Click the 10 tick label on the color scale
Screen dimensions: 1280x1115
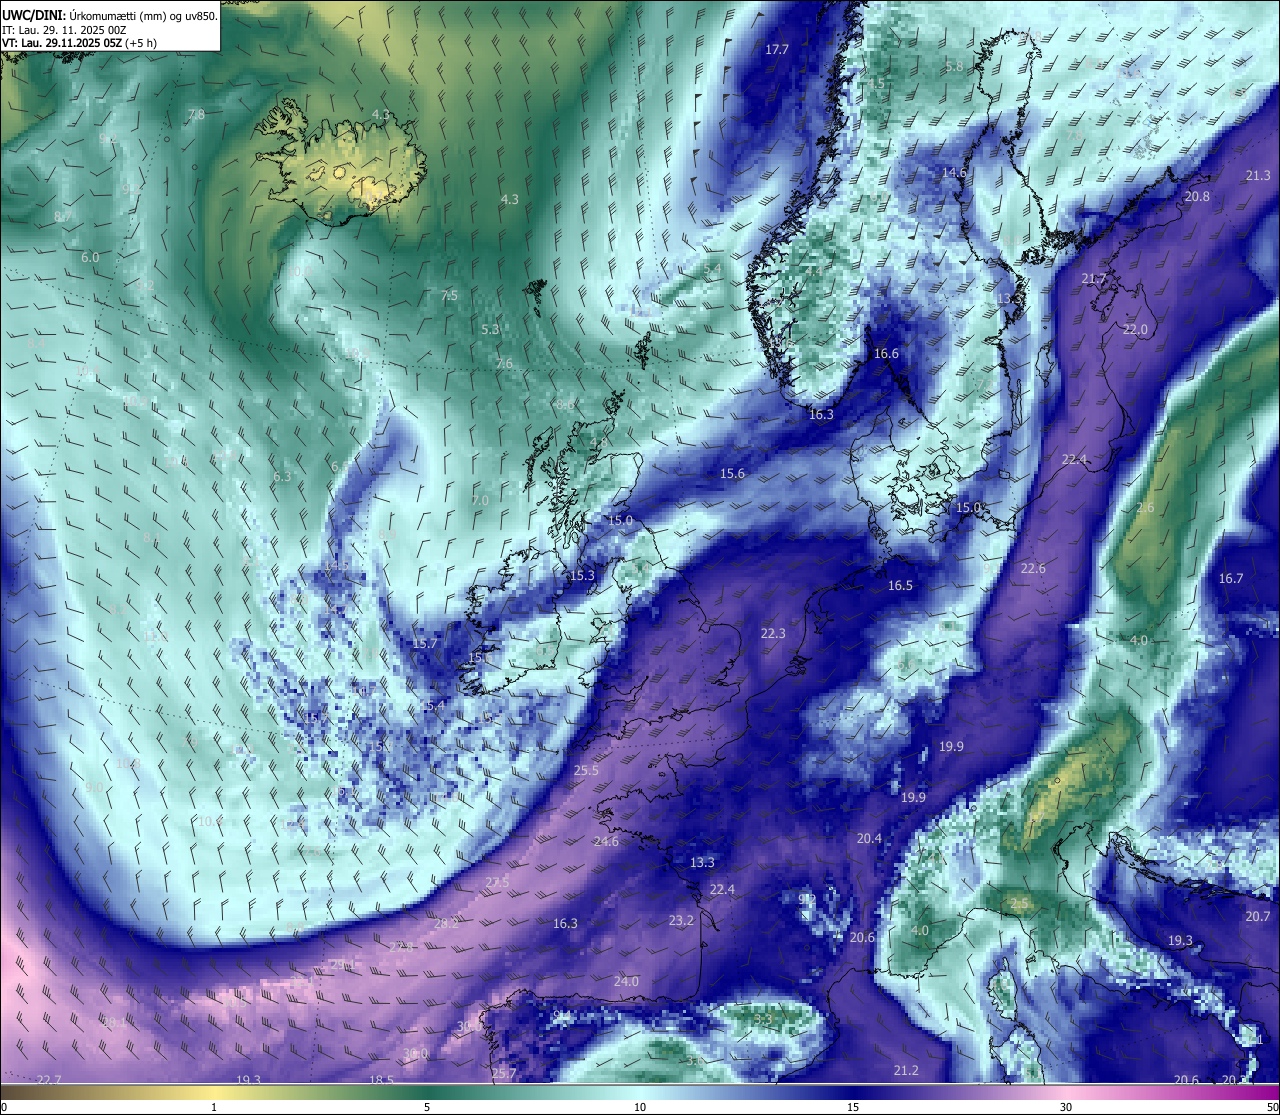[x=640, y=1107]
